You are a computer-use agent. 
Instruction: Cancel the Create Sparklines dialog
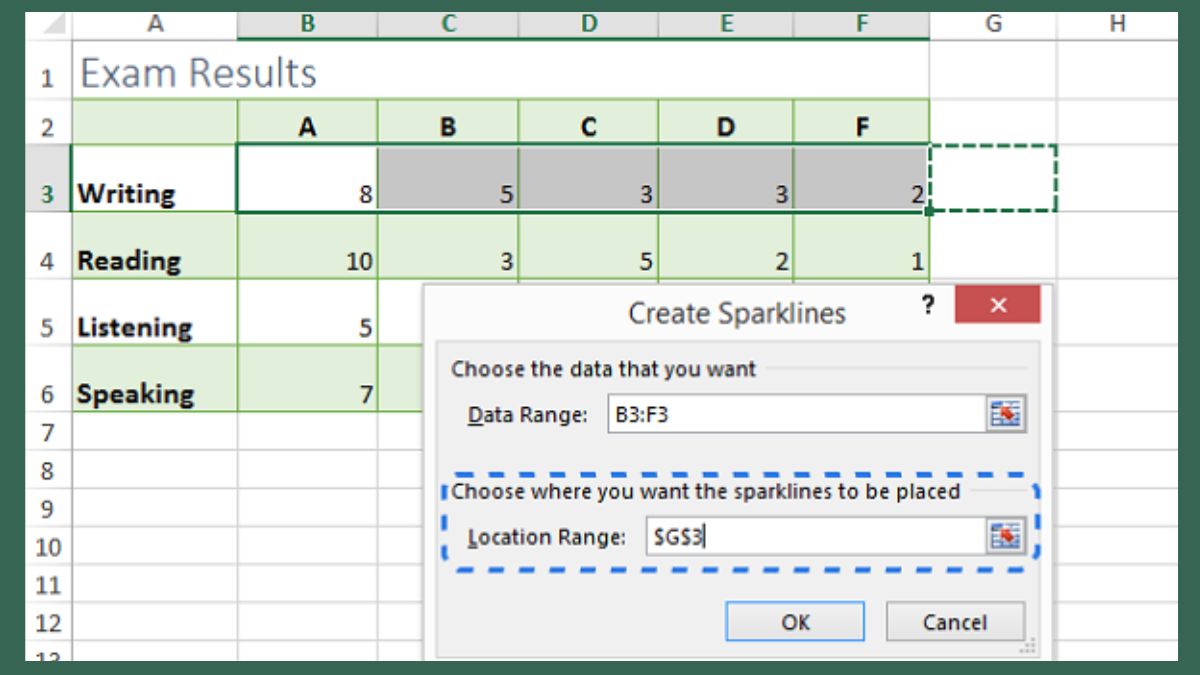(x=956, y=621)
